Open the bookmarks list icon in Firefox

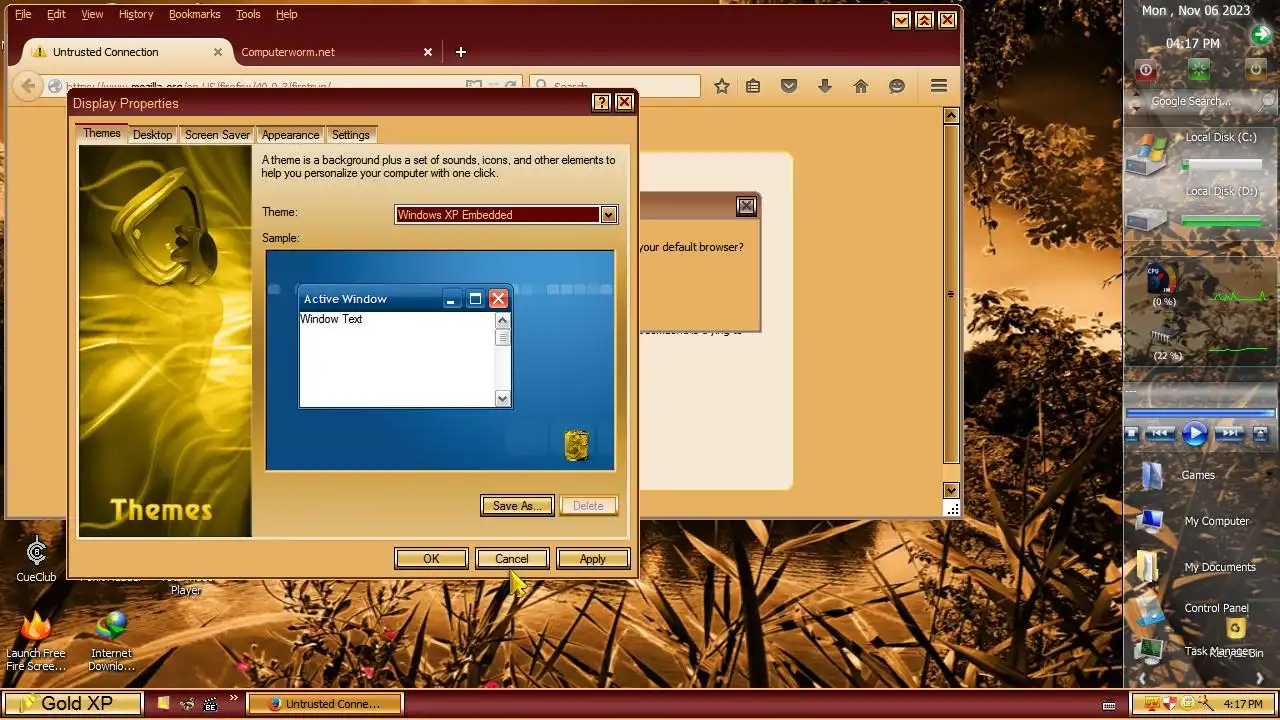pyautogui.click(x=753, y=87)
